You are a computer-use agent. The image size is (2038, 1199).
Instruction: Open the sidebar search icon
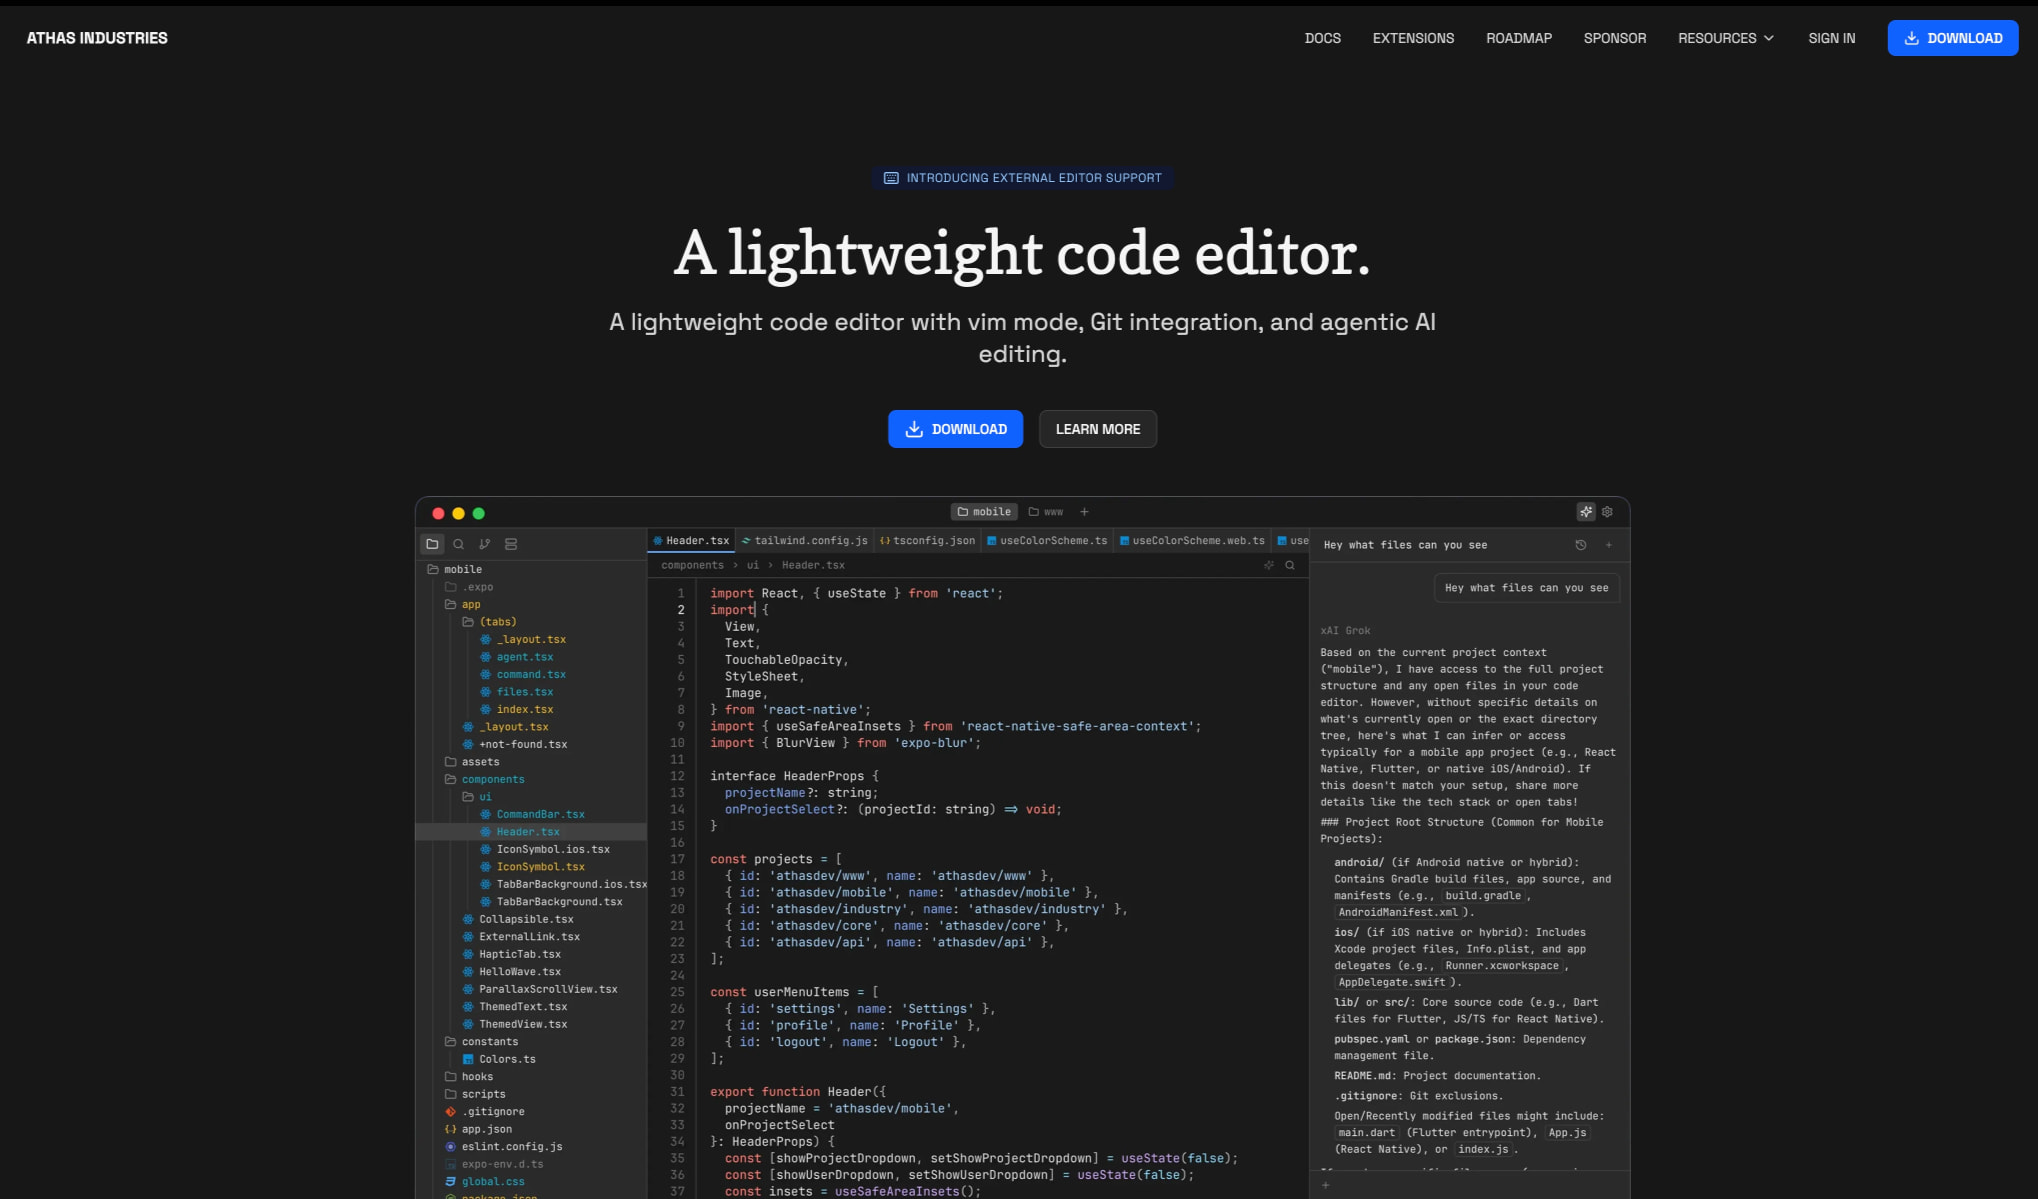click(458, 544)
